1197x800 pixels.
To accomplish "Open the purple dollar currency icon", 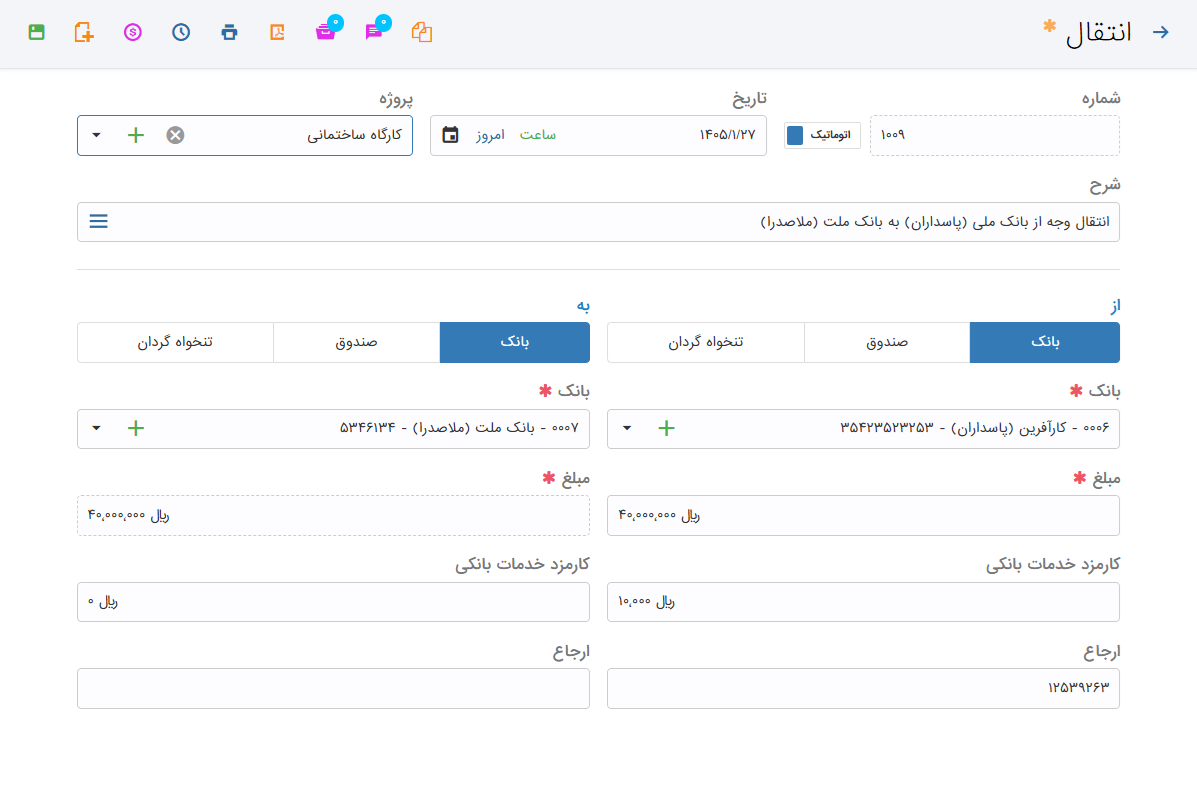I will (x=133, y=32).
